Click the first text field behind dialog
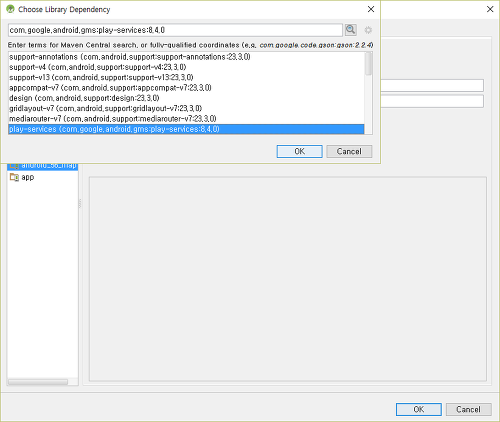The height and width of the screenshot is (422, 500). (432, 85)
